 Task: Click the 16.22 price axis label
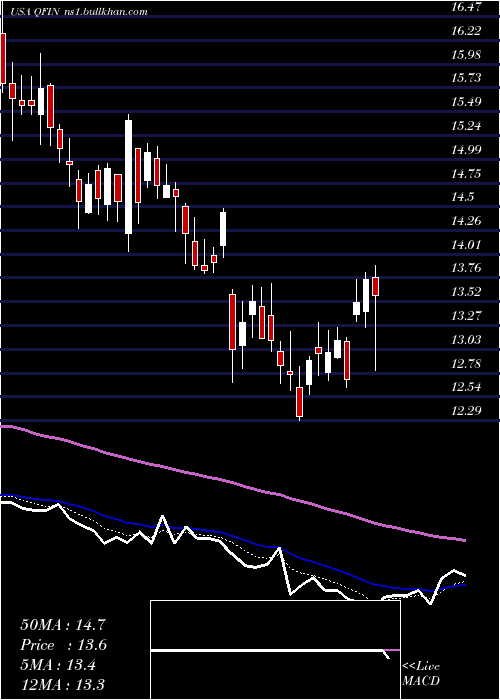click(467, 31)
